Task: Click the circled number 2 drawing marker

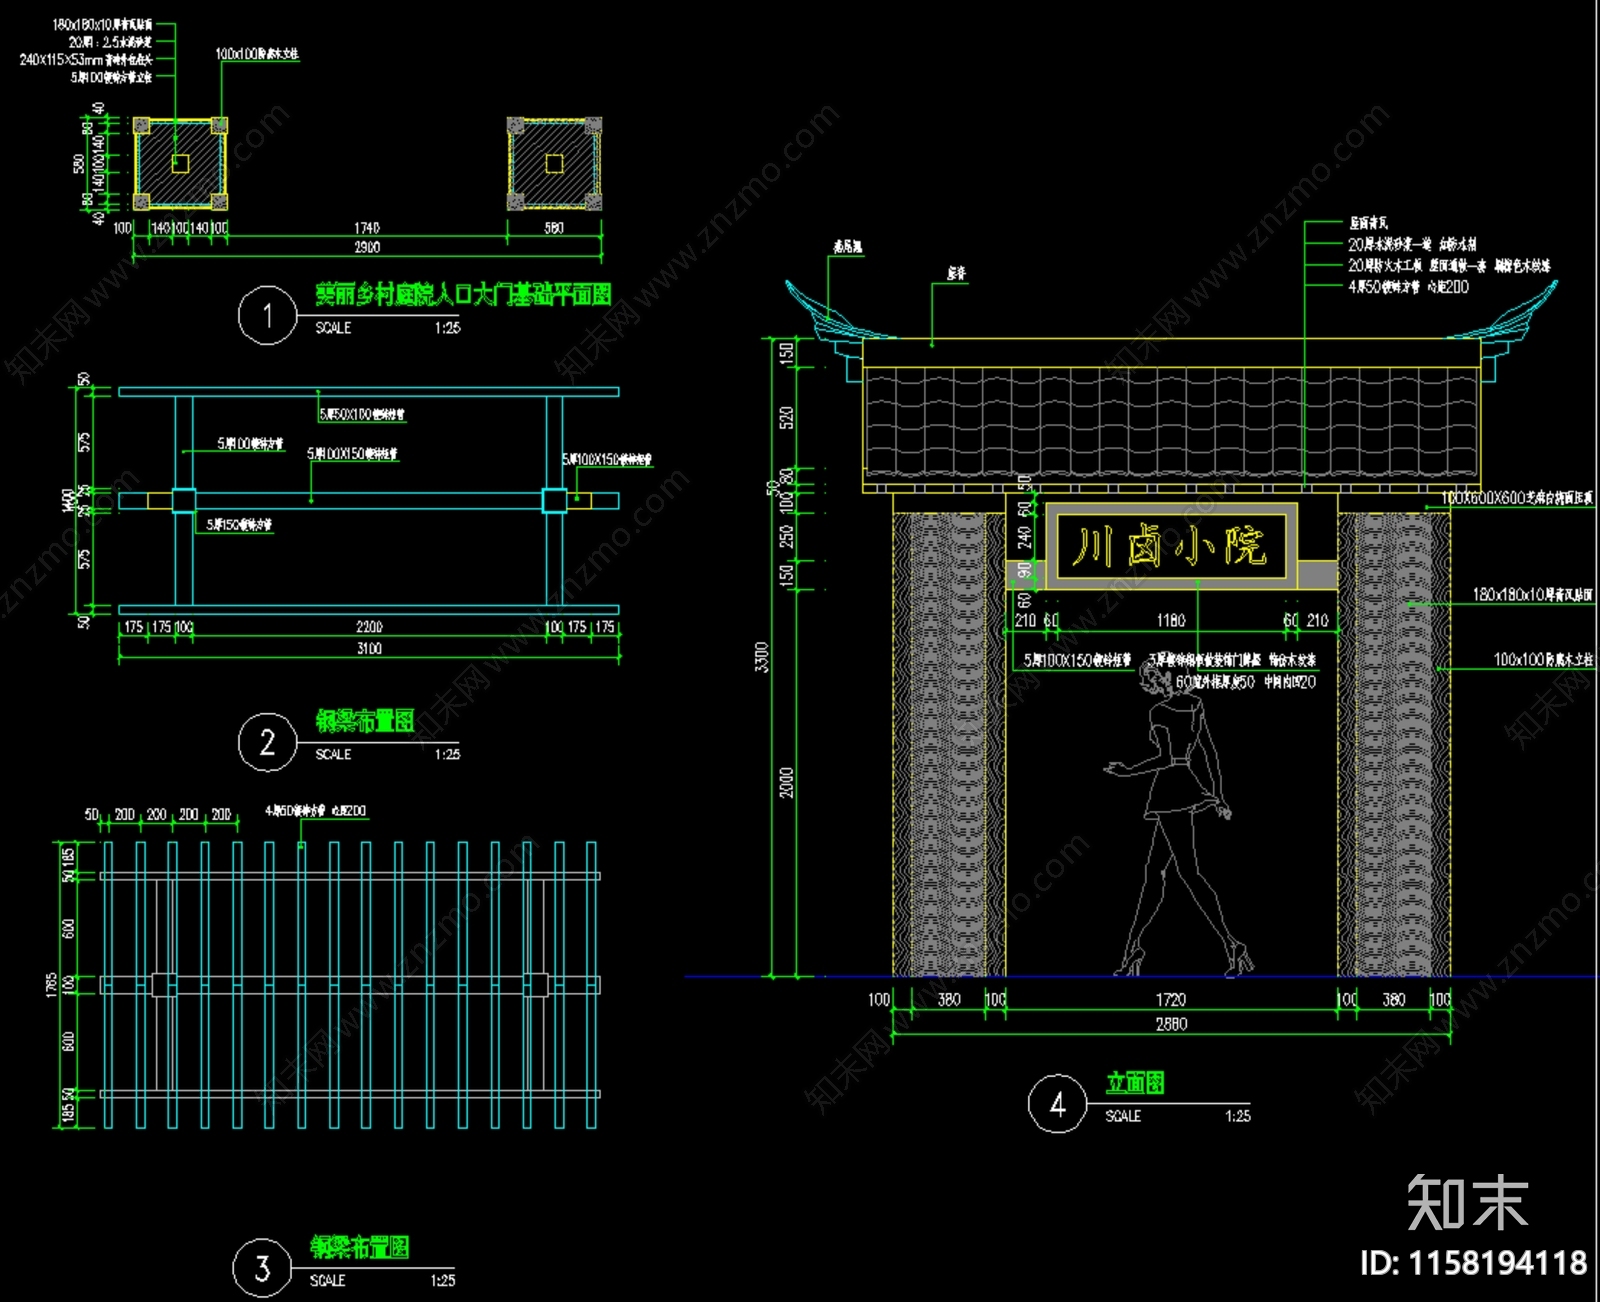Action: 267,742
